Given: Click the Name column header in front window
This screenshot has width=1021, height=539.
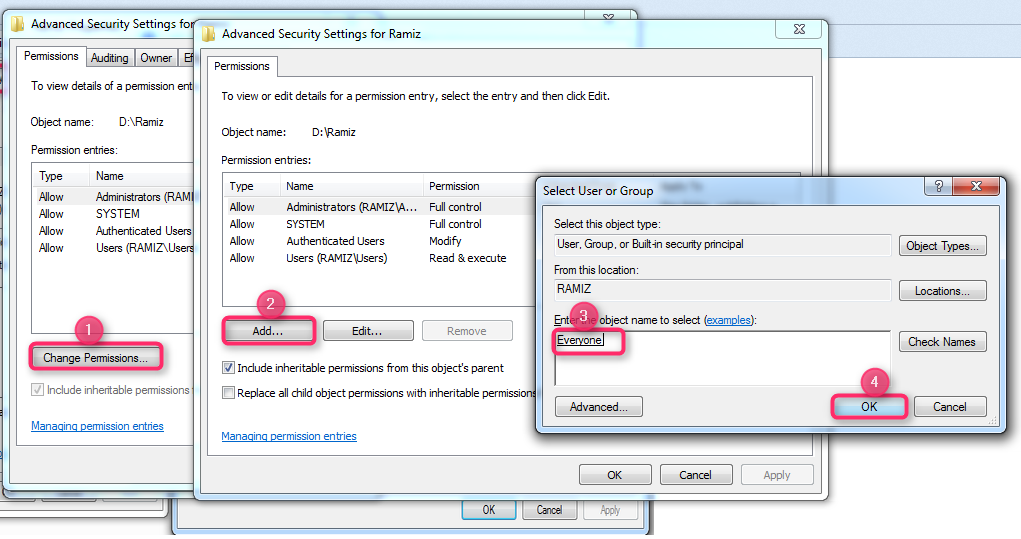Looking at the screenshot, I should tap(352, 186).
